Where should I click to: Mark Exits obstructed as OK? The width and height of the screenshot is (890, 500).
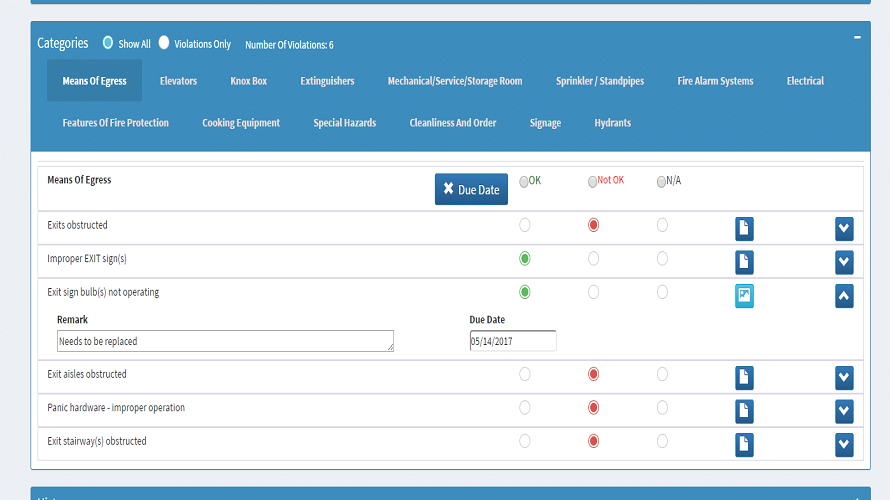click(525, 225)
